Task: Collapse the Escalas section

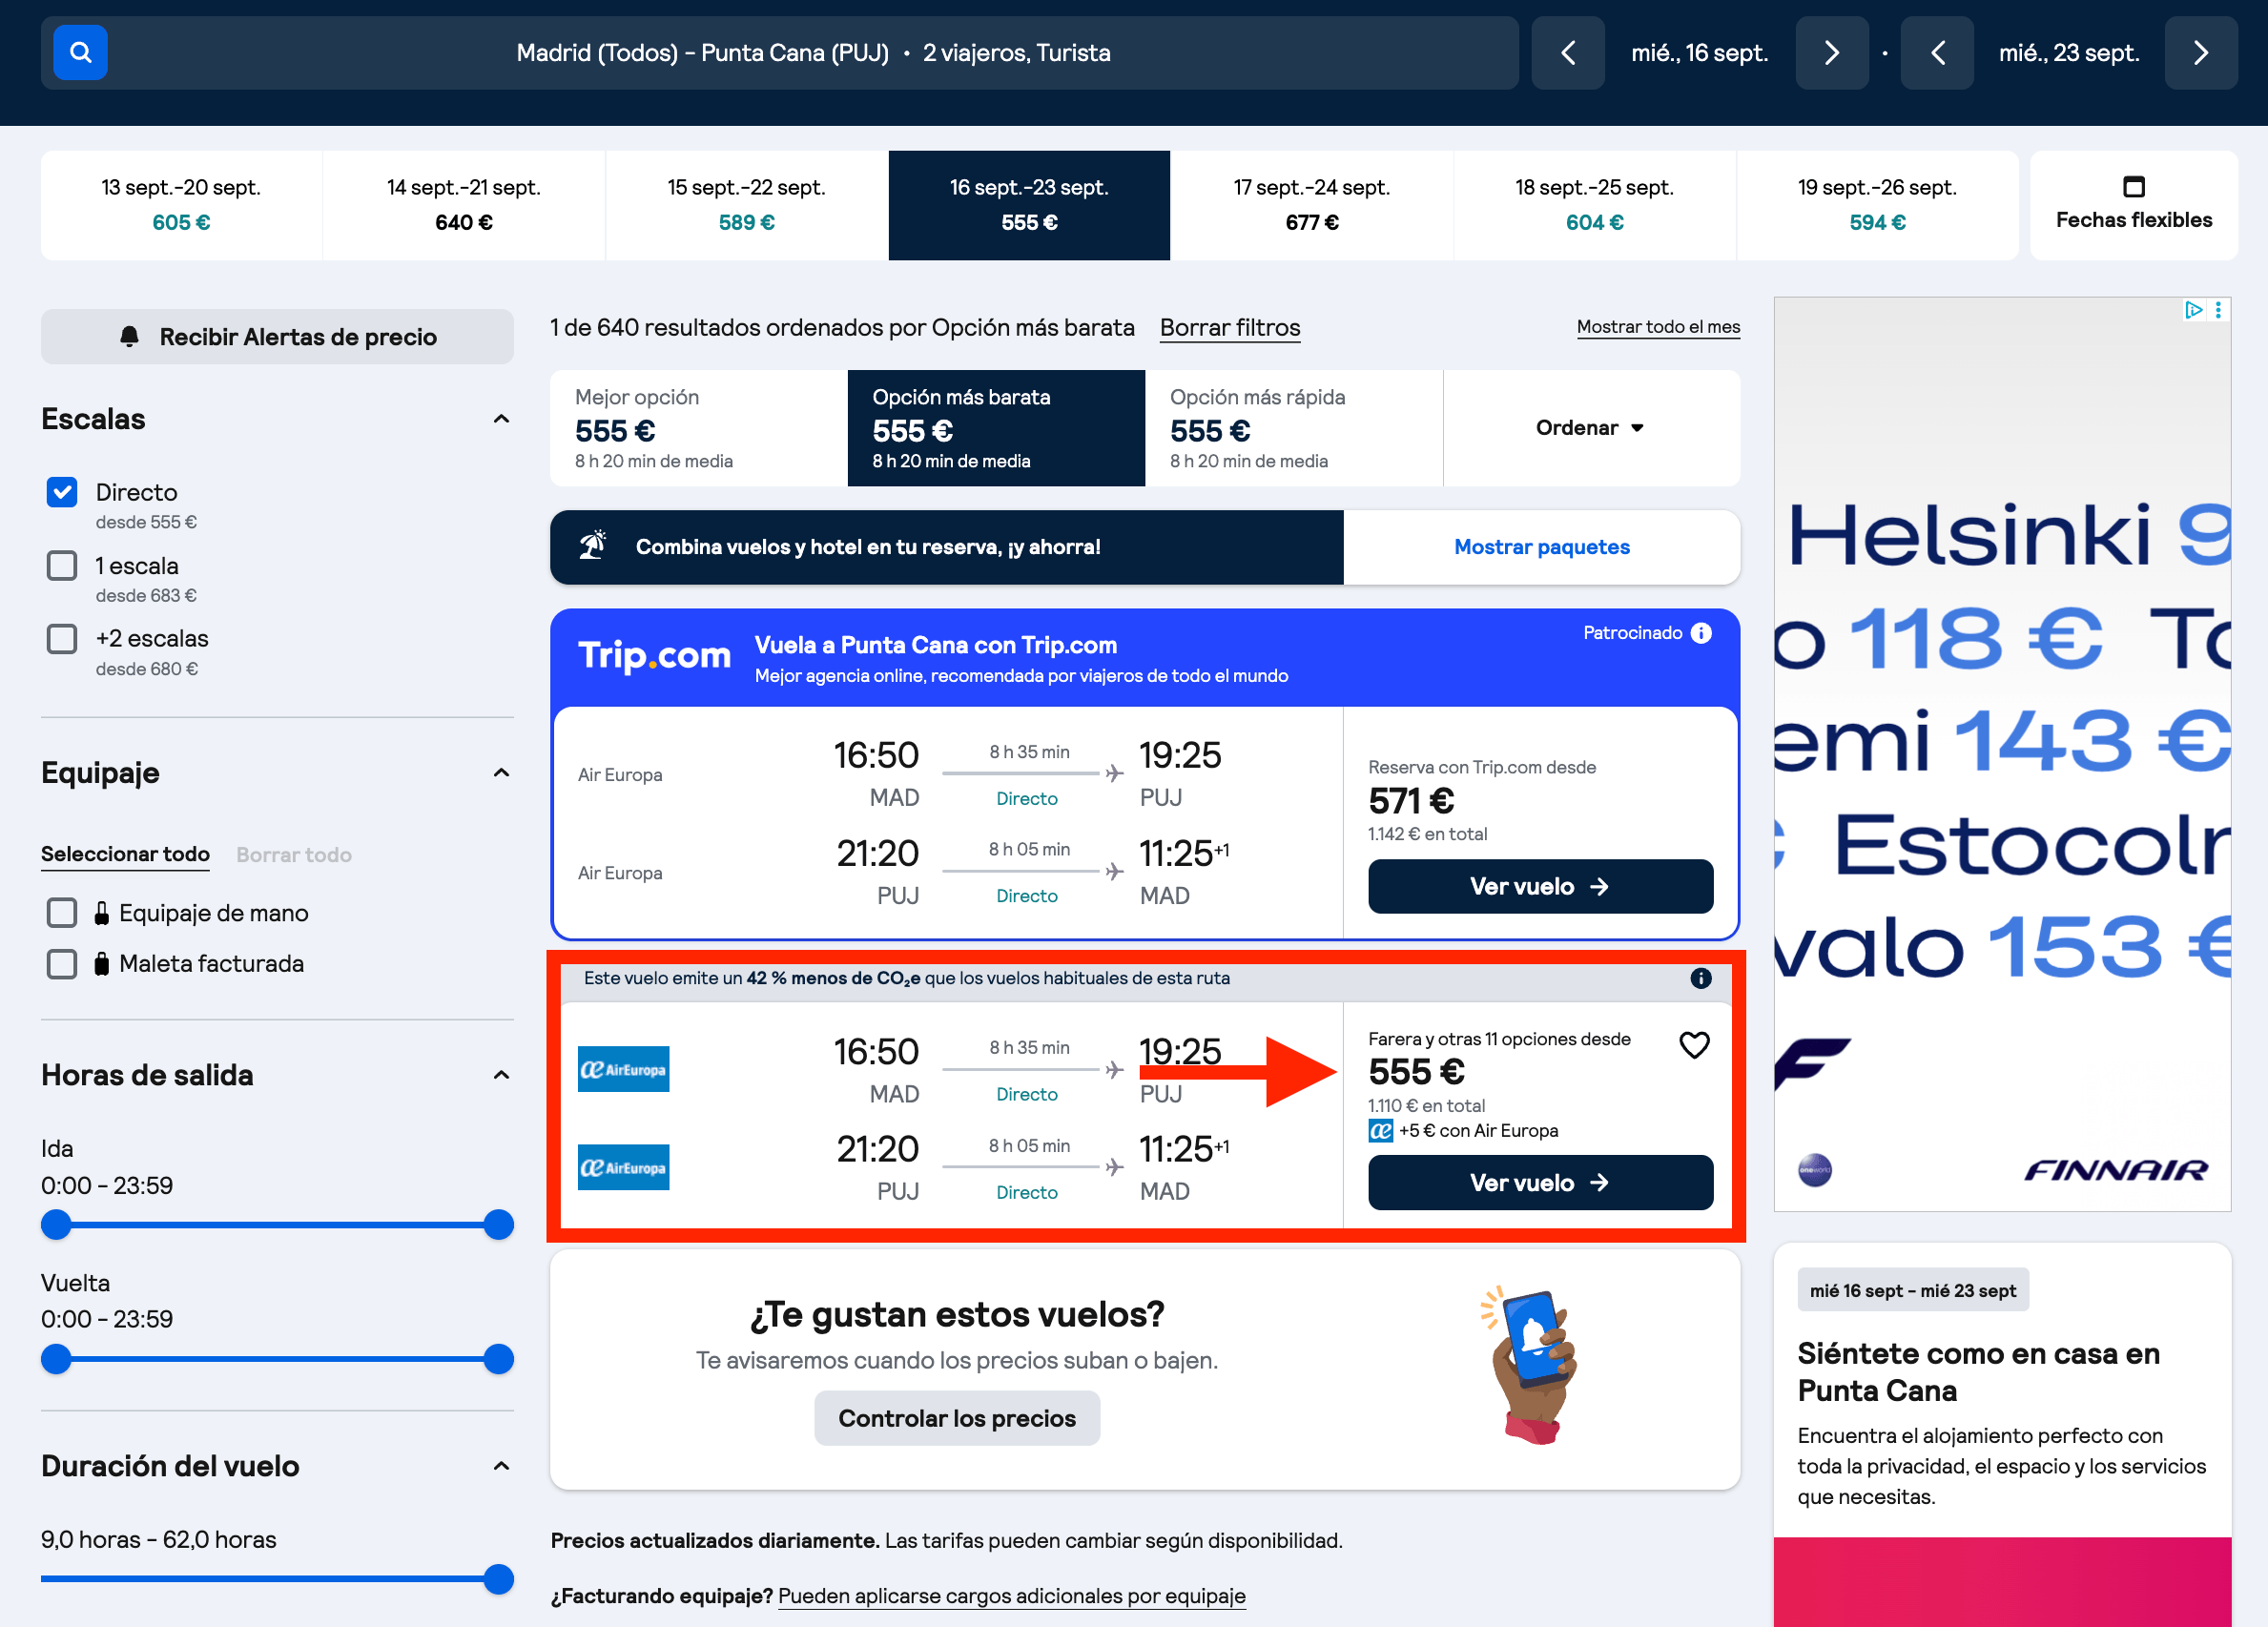Action: pos(501,419)
